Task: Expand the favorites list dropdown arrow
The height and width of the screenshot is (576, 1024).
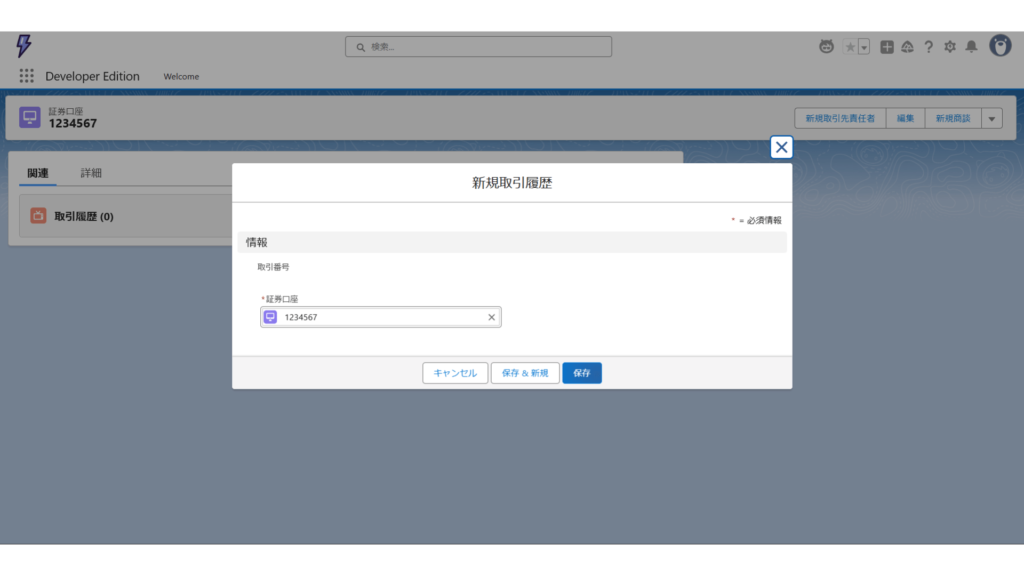Action: coord(864,47)
